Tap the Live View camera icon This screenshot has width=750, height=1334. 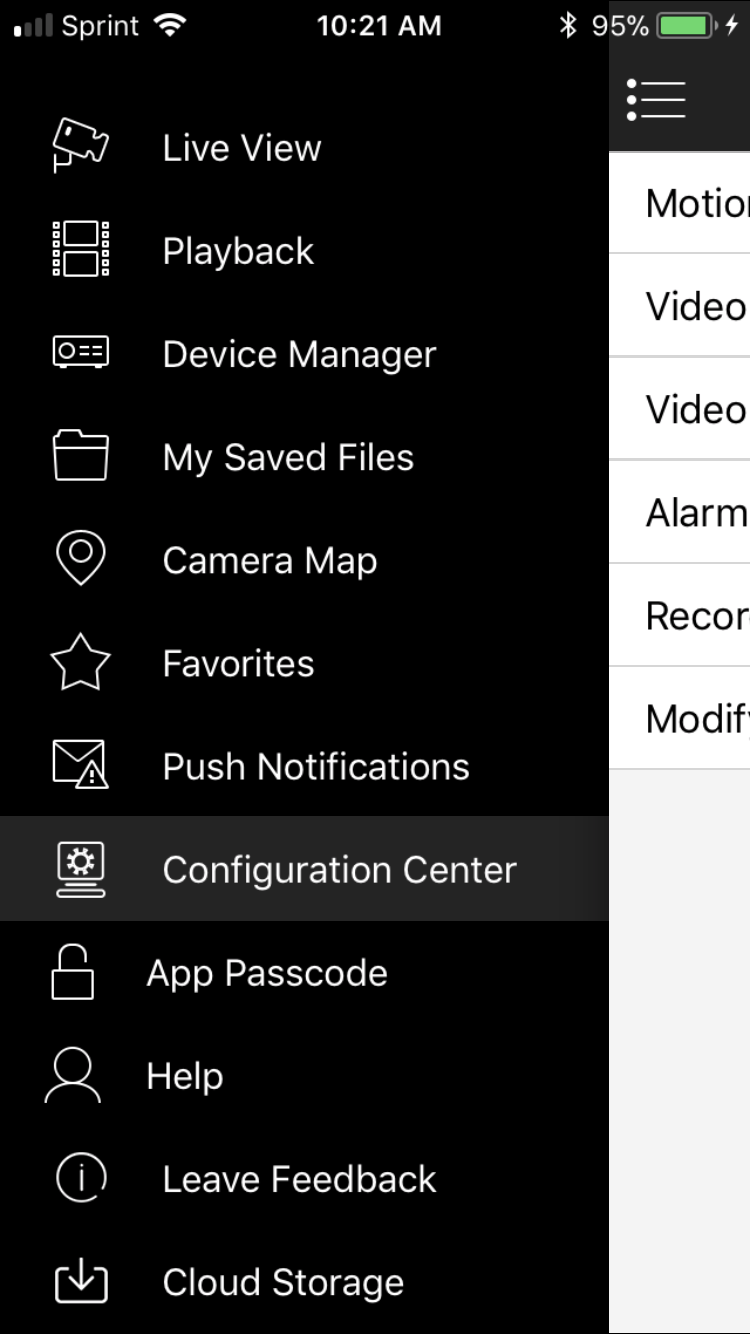(x=80, y=145)
